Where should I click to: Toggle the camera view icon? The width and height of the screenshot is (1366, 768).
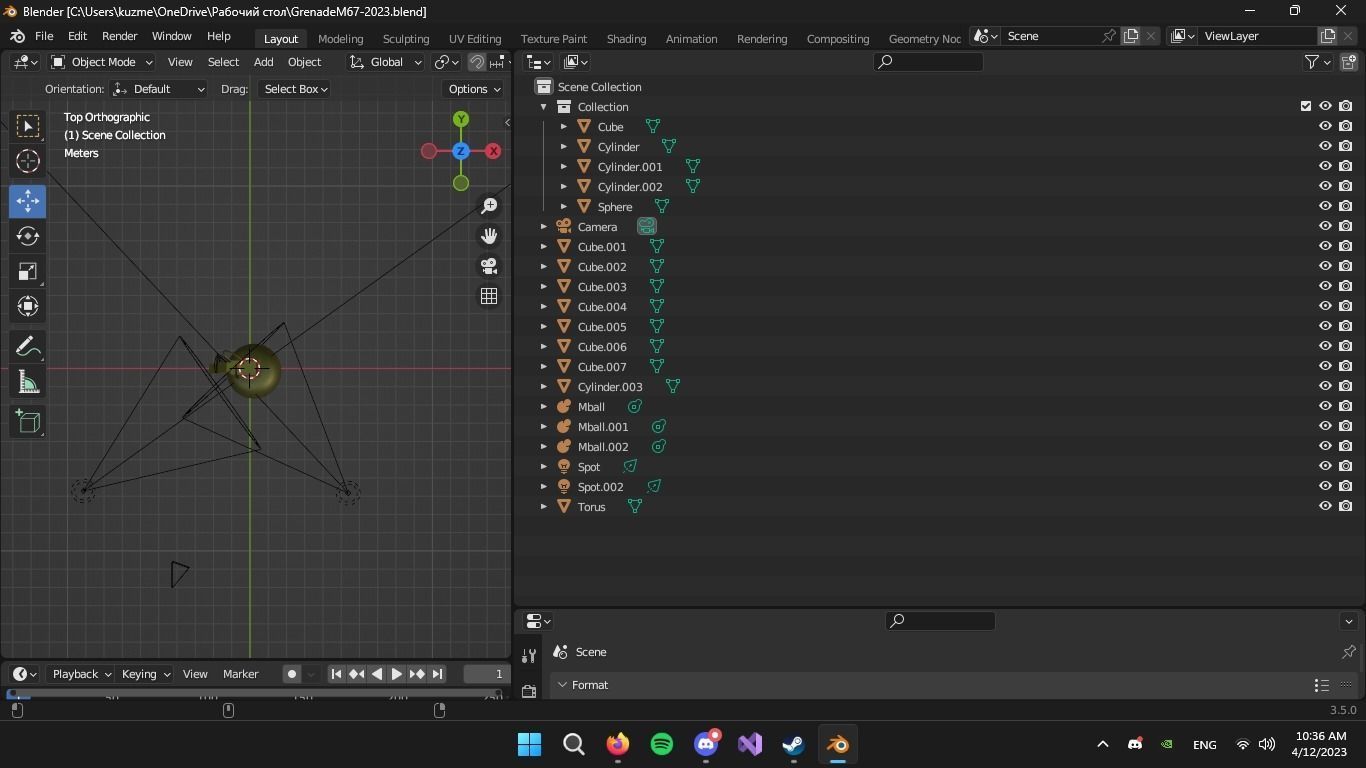click(489, 266)
